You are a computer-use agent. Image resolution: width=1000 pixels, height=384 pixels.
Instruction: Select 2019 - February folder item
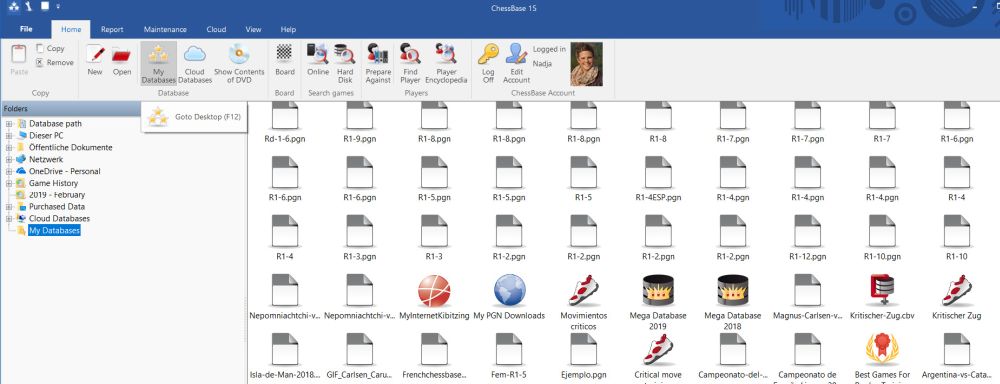click(x=57, y=195)
